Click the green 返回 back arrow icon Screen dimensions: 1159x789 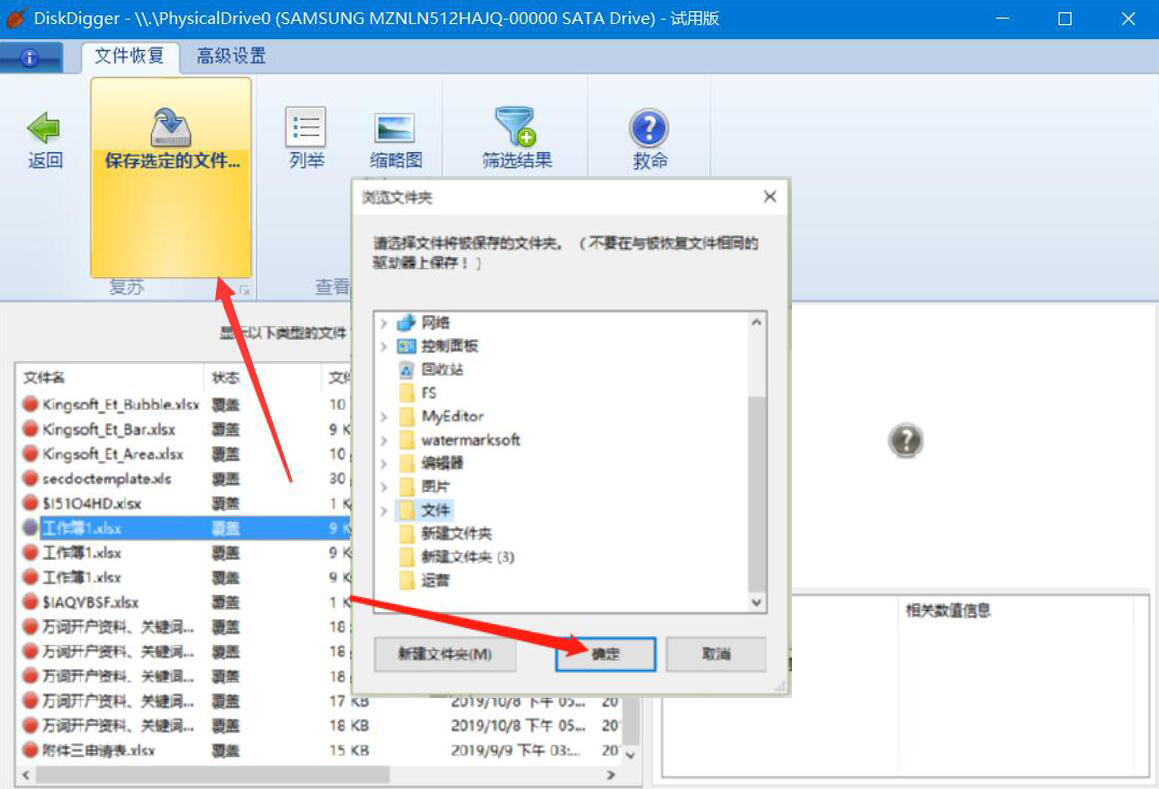[44, 127]
